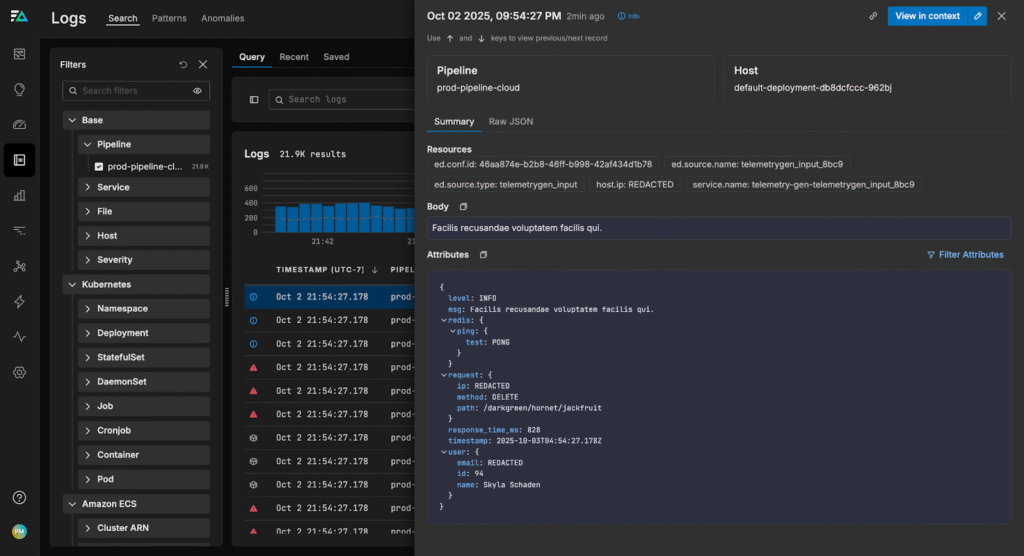Collapse the redis object in Attributes
This screenshot has width=1024, height=556.
pos(443,320)
